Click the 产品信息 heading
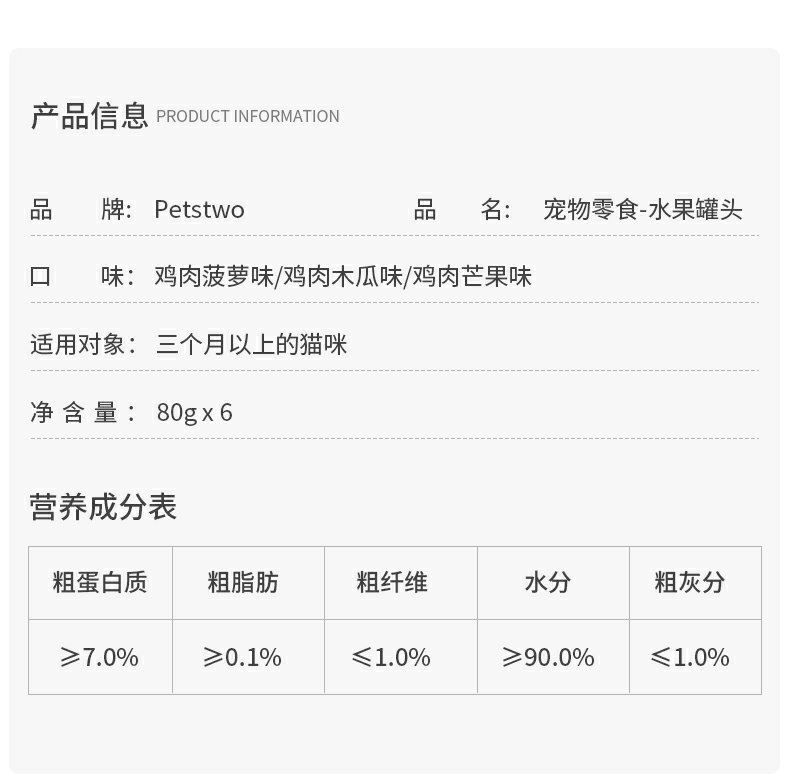Screen dimensions: 790x784 pyautogui.click(x=90, y=116)
